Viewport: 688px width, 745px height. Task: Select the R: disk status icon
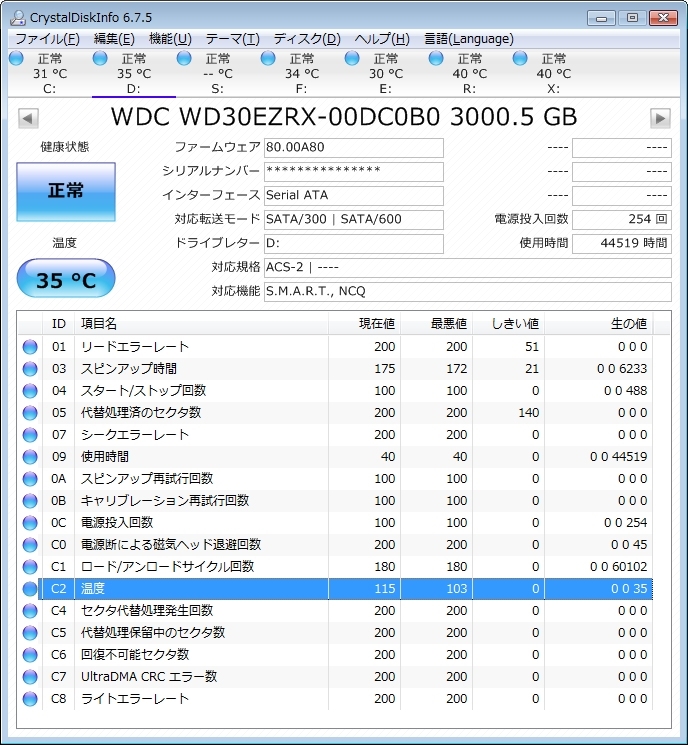point(436,58)
